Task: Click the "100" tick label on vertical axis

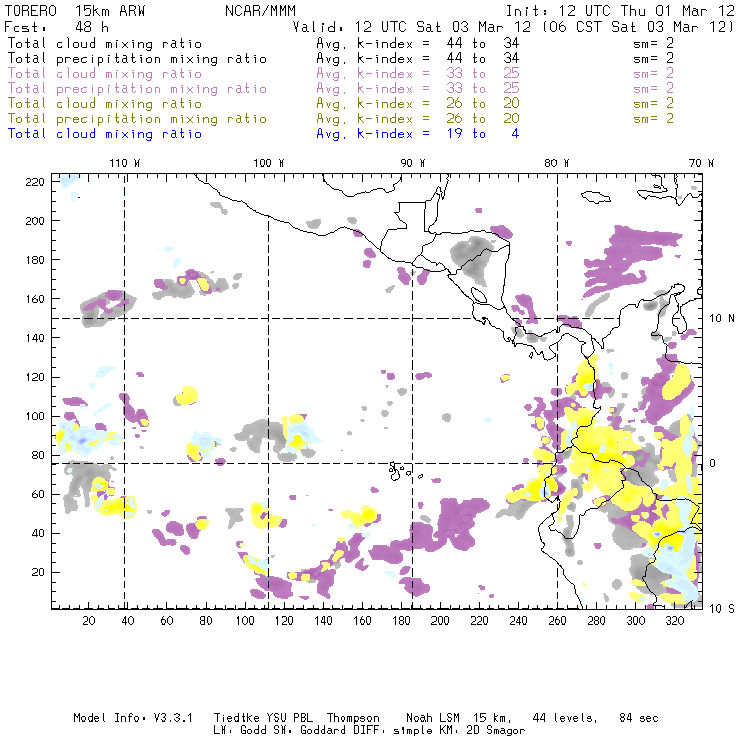Action: coord(35,416)
